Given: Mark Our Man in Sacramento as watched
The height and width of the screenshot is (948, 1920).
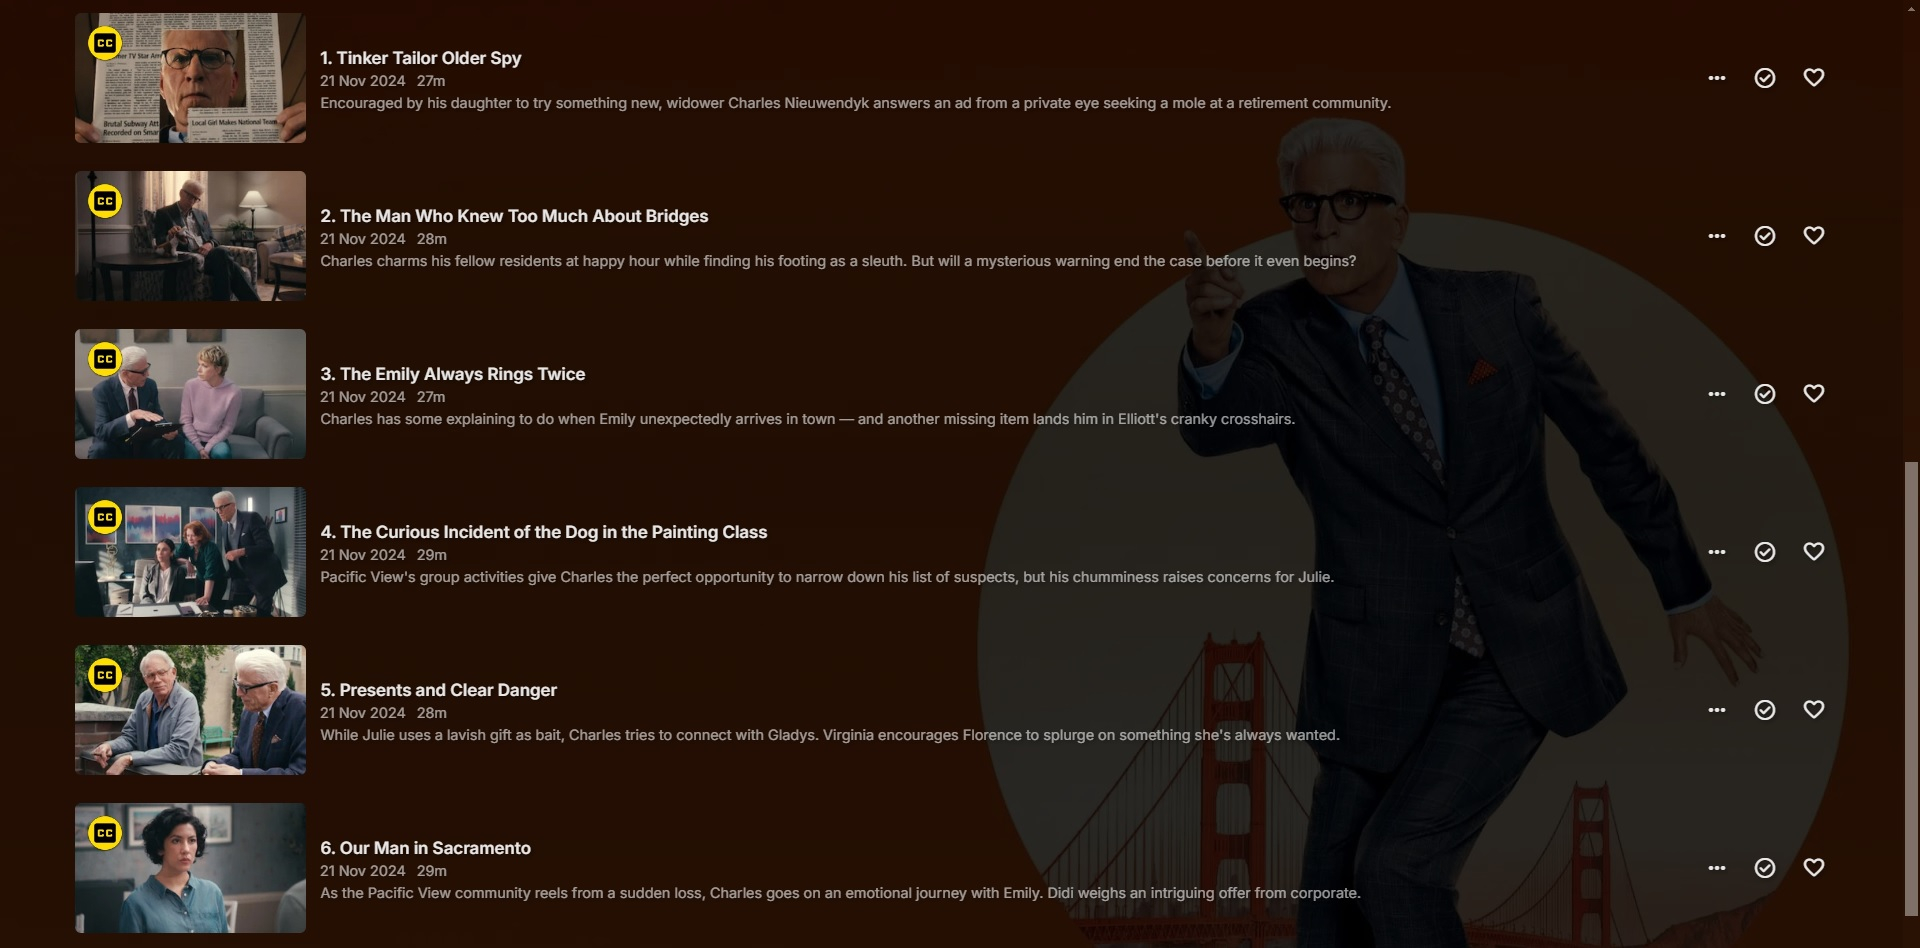Looking at the screenshot, I should coord(1765,868).
